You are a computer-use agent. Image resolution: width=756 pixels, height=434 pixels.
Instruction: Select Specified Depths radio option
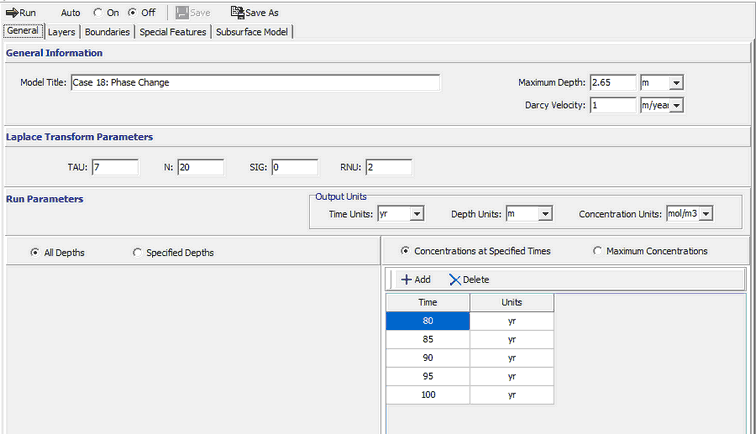point(137,253)
